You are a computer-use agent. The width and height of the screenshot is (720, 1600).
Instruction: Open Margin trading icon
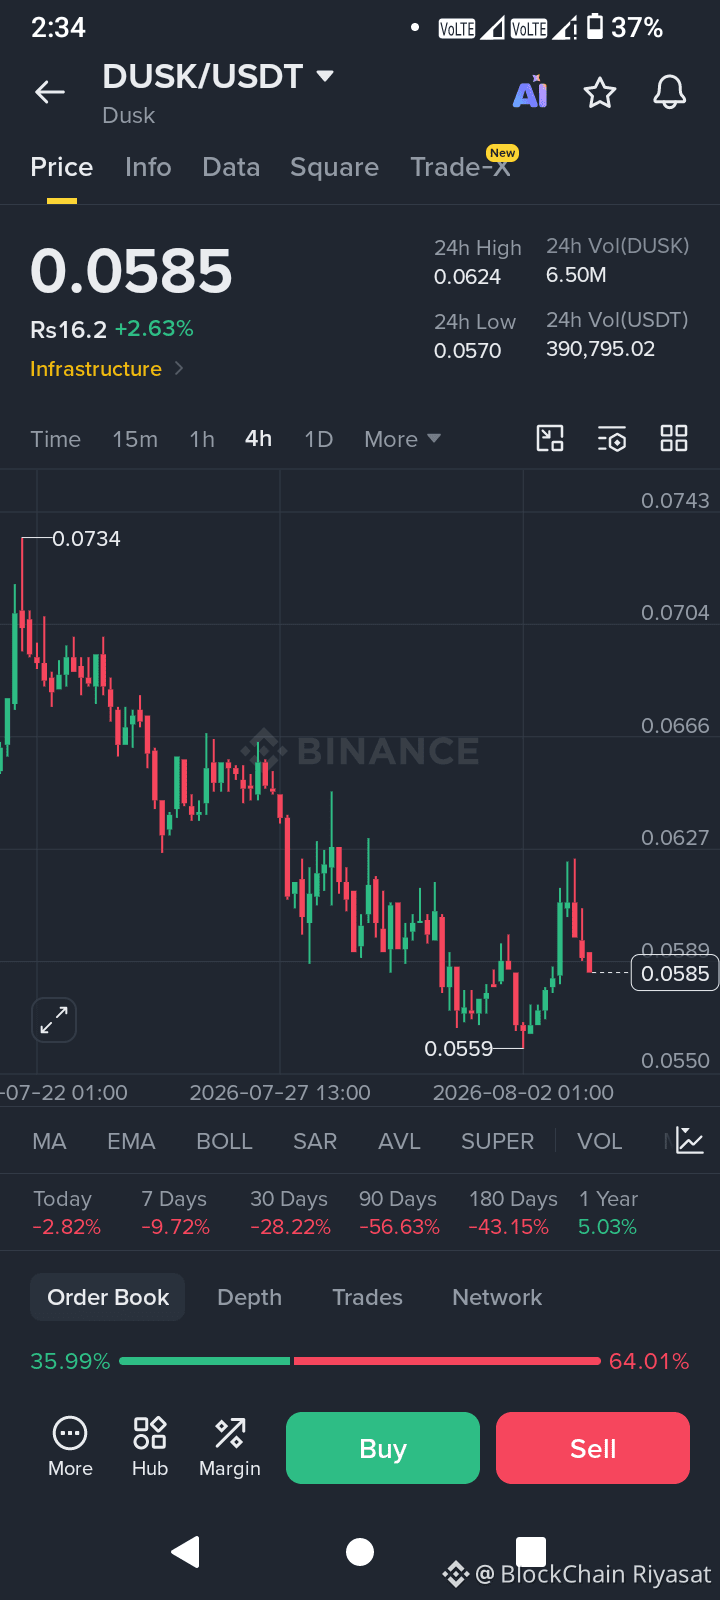click(230, 1447)
